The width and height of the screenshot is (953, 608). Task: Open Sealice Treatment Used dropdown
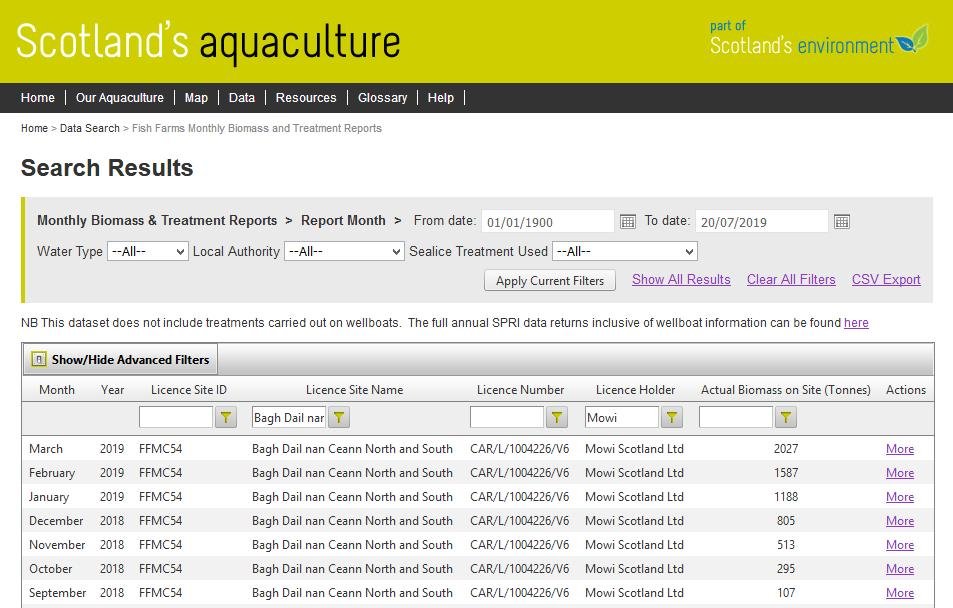tap(624, 251)
